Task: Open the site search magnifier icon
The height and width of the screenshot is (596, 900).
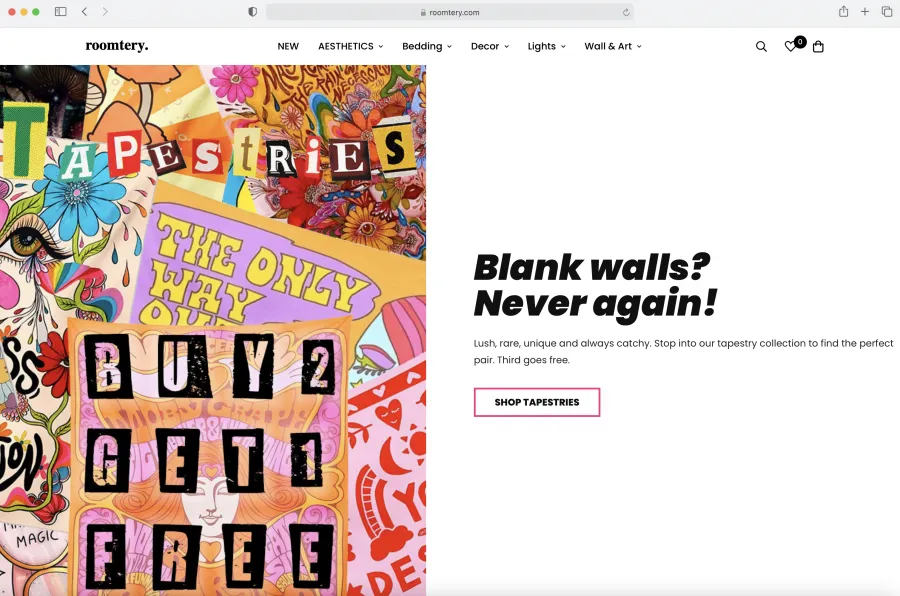Action: (761, 47)
